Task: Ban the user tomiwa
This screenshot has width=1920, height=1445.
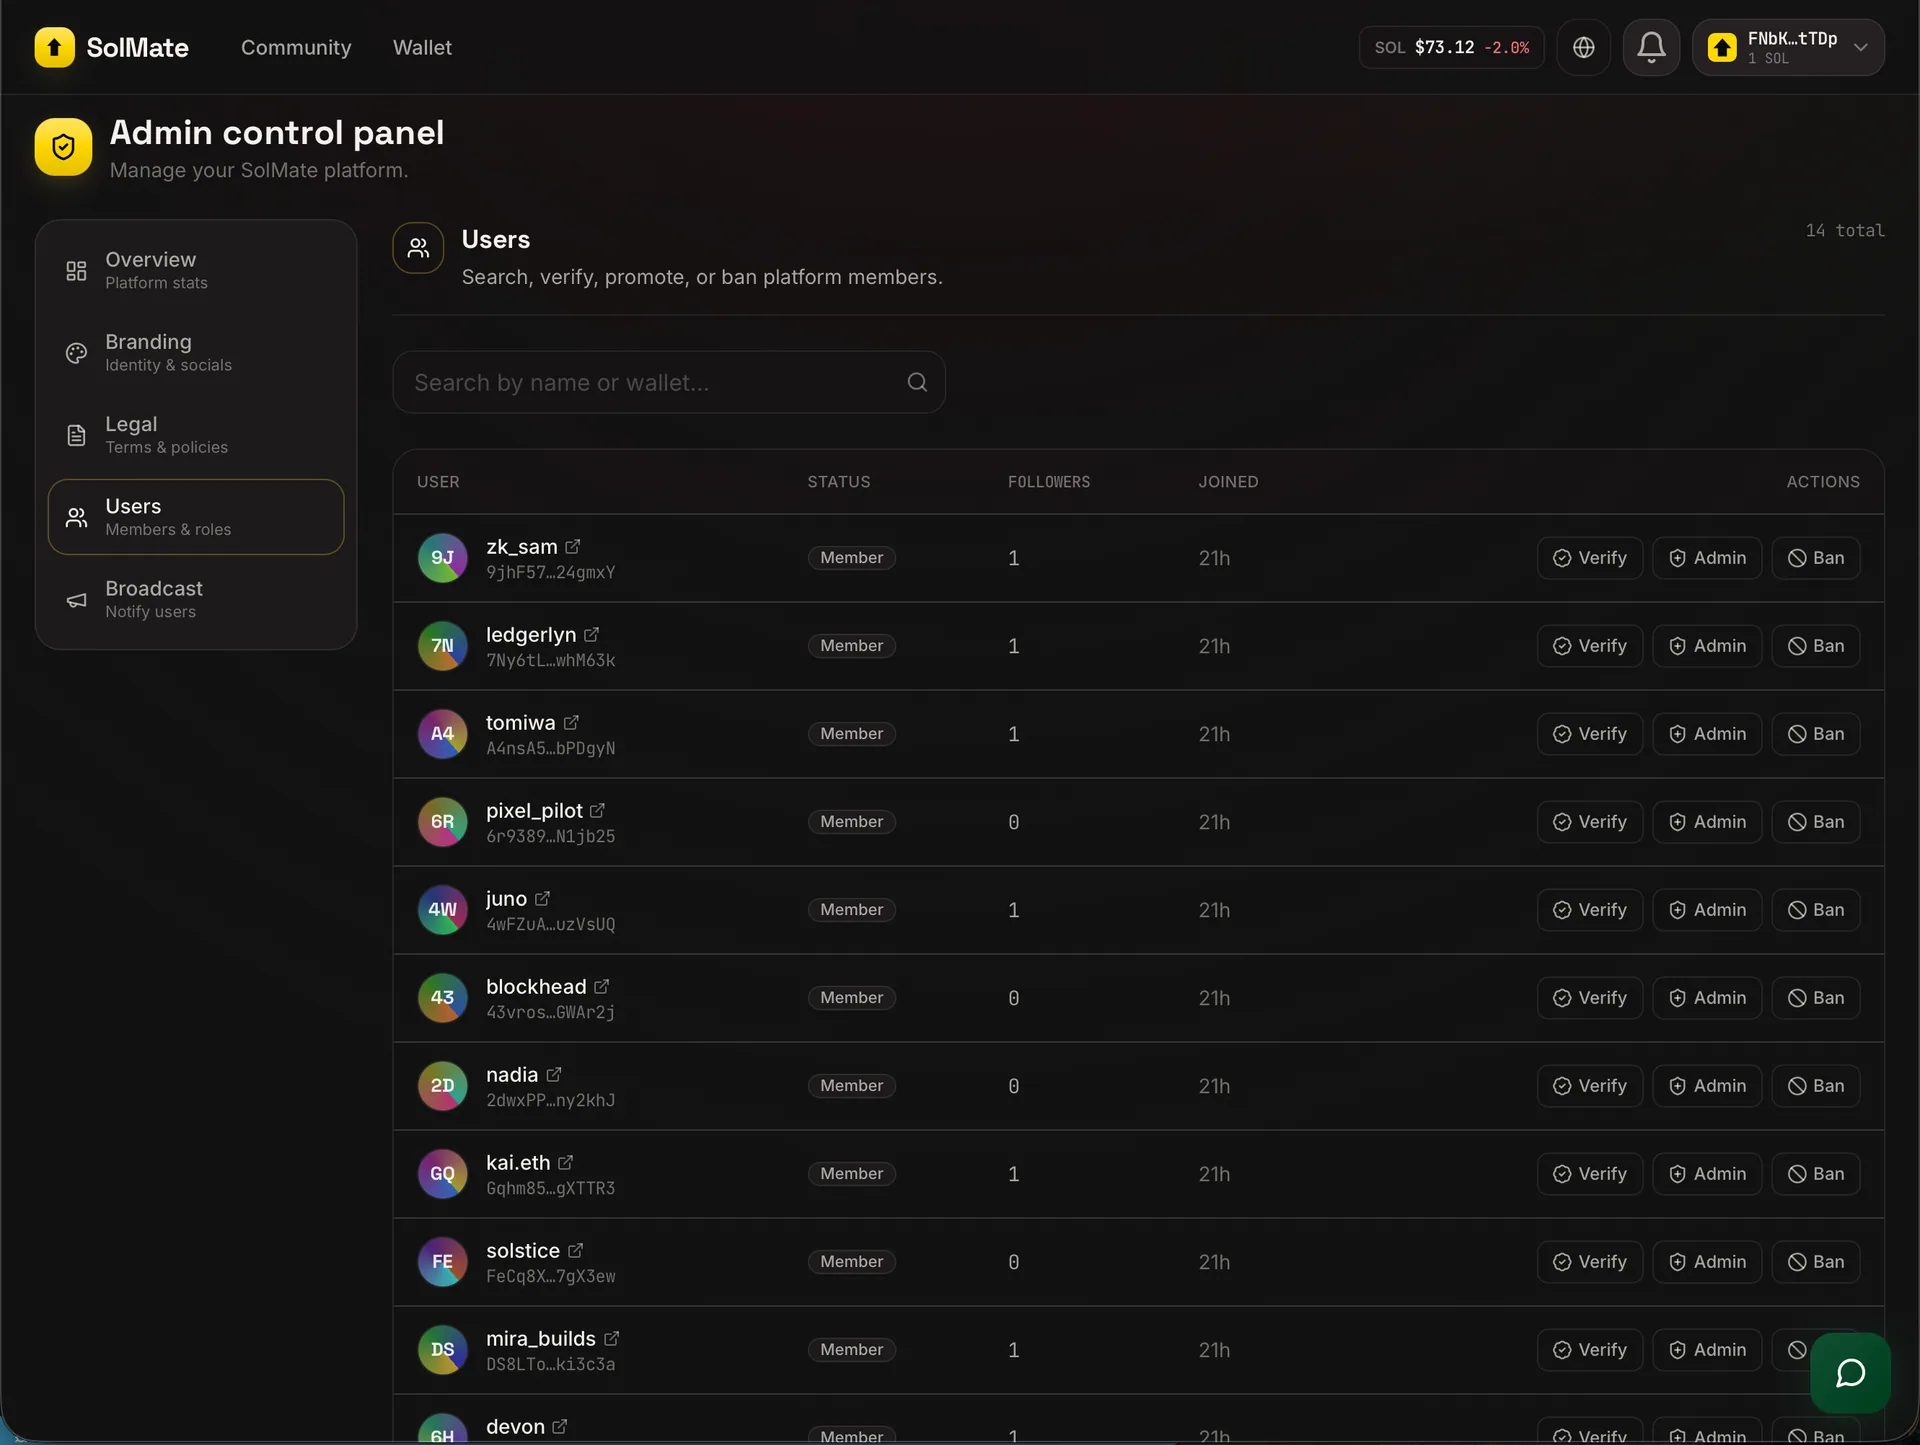Action: pos(1816,734)
